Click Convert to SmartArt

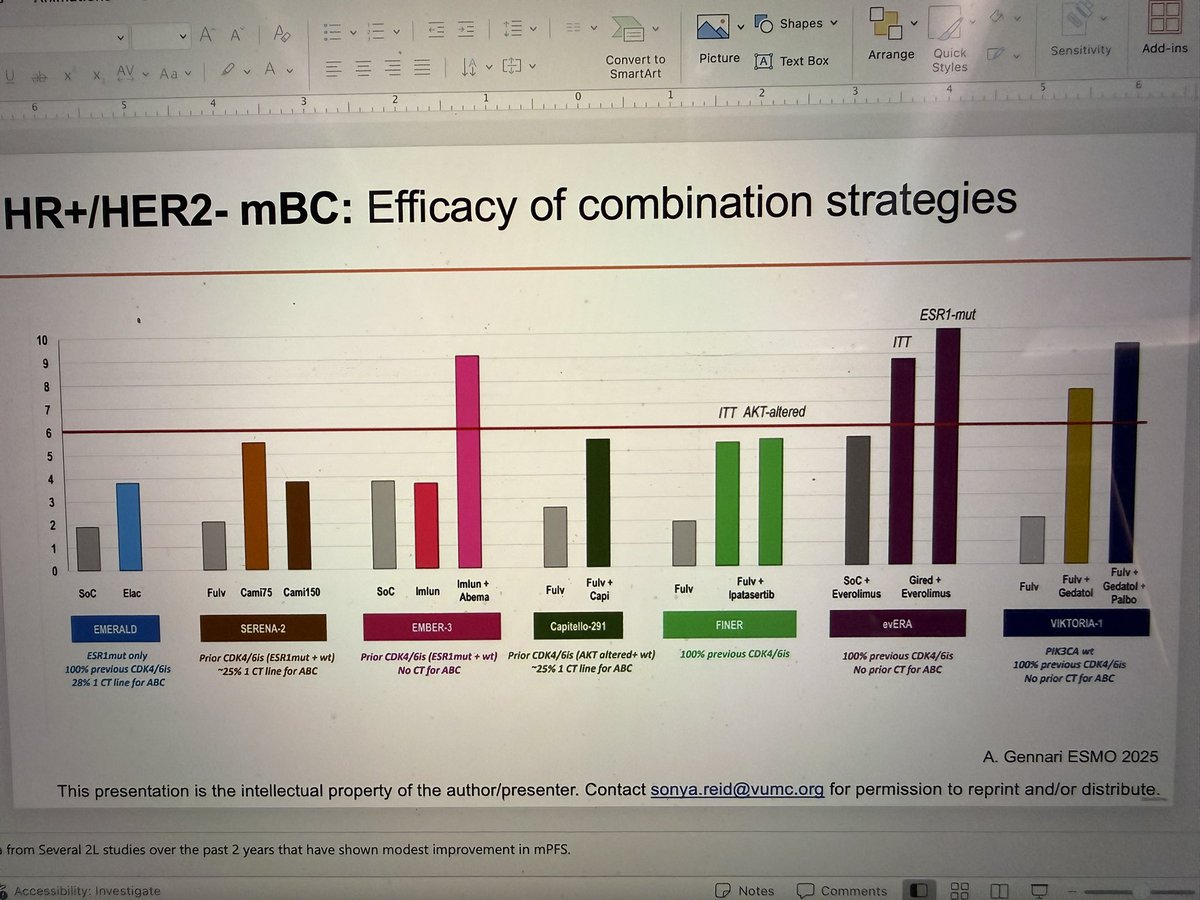tap(635, 45)
